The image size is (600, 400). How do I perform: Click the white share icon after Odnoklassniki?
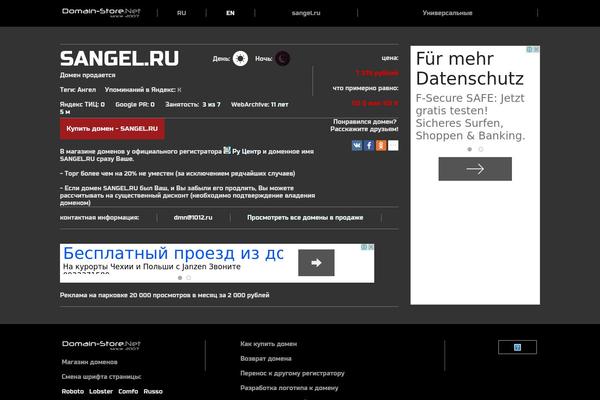(393, 145)
